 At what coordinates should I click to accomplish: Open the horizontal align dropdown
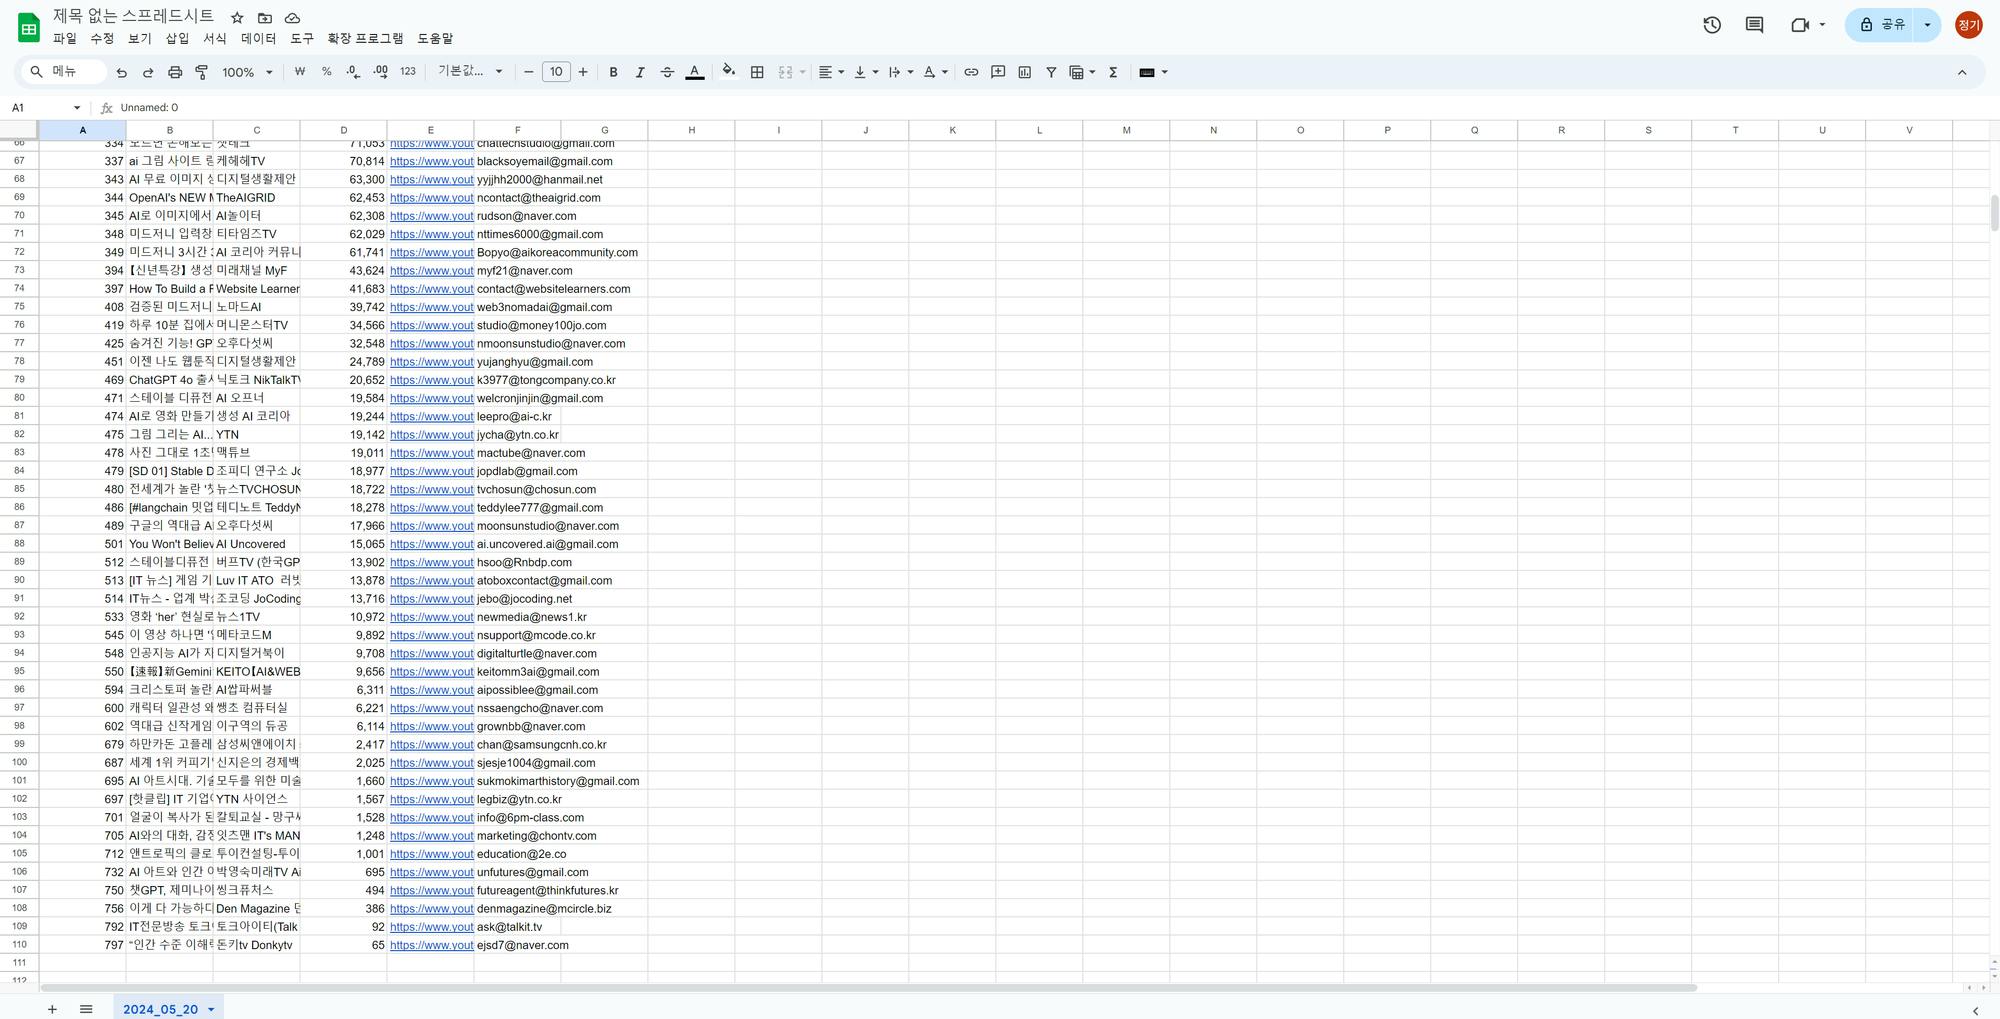831,72
